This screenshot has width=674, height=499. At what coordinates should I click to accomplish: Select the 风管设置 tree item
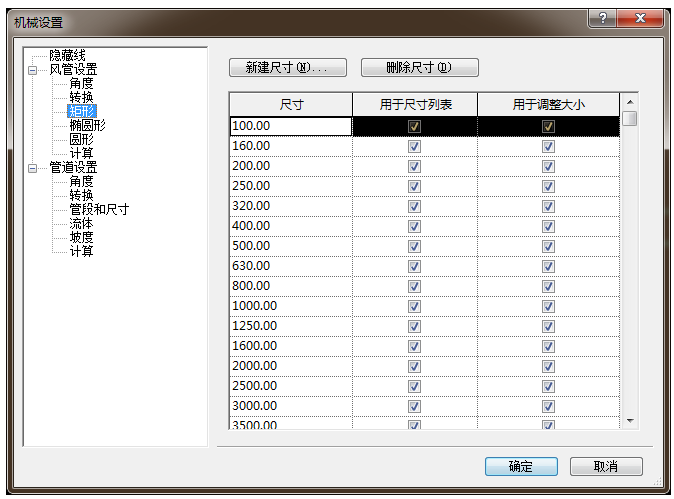pos(73,70)
